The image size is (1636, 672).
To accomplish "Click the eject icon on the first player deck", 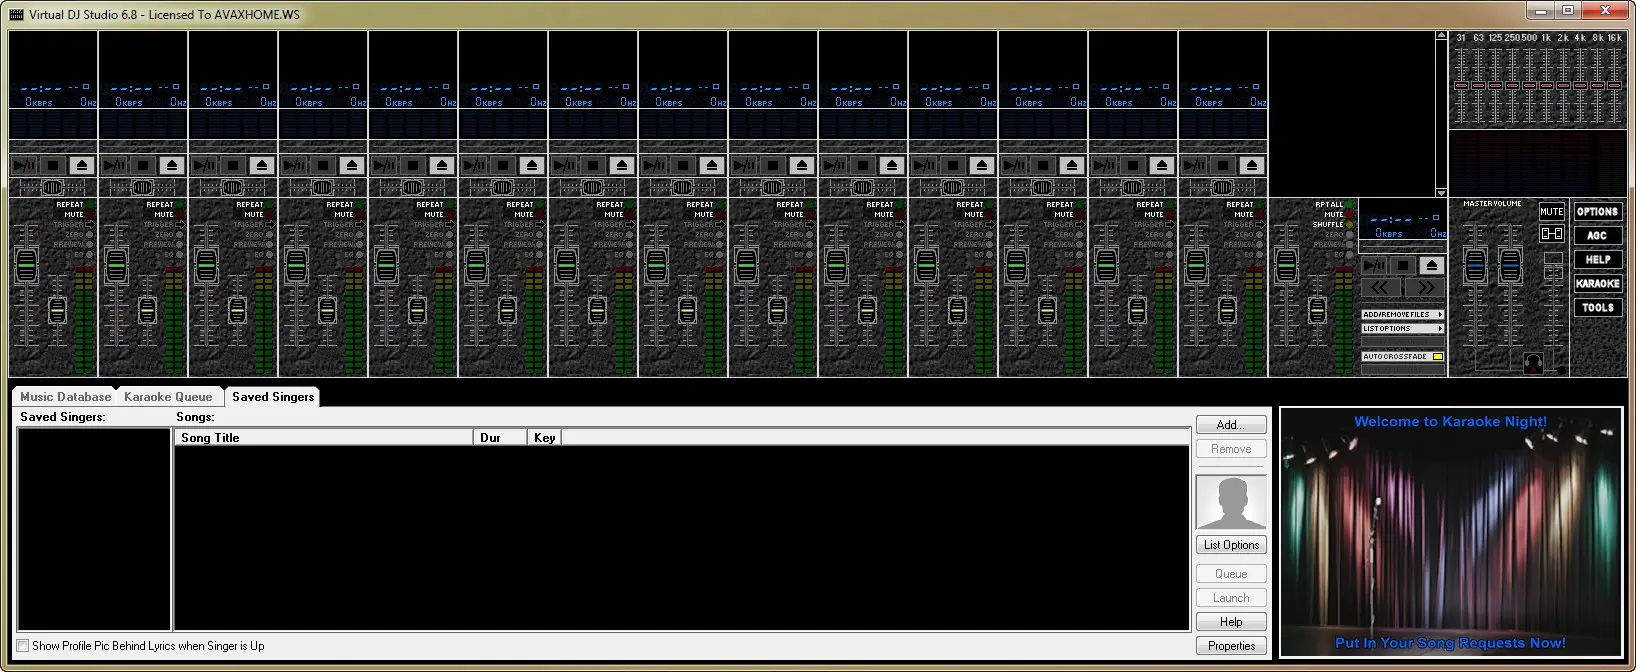I will (82, 165).
